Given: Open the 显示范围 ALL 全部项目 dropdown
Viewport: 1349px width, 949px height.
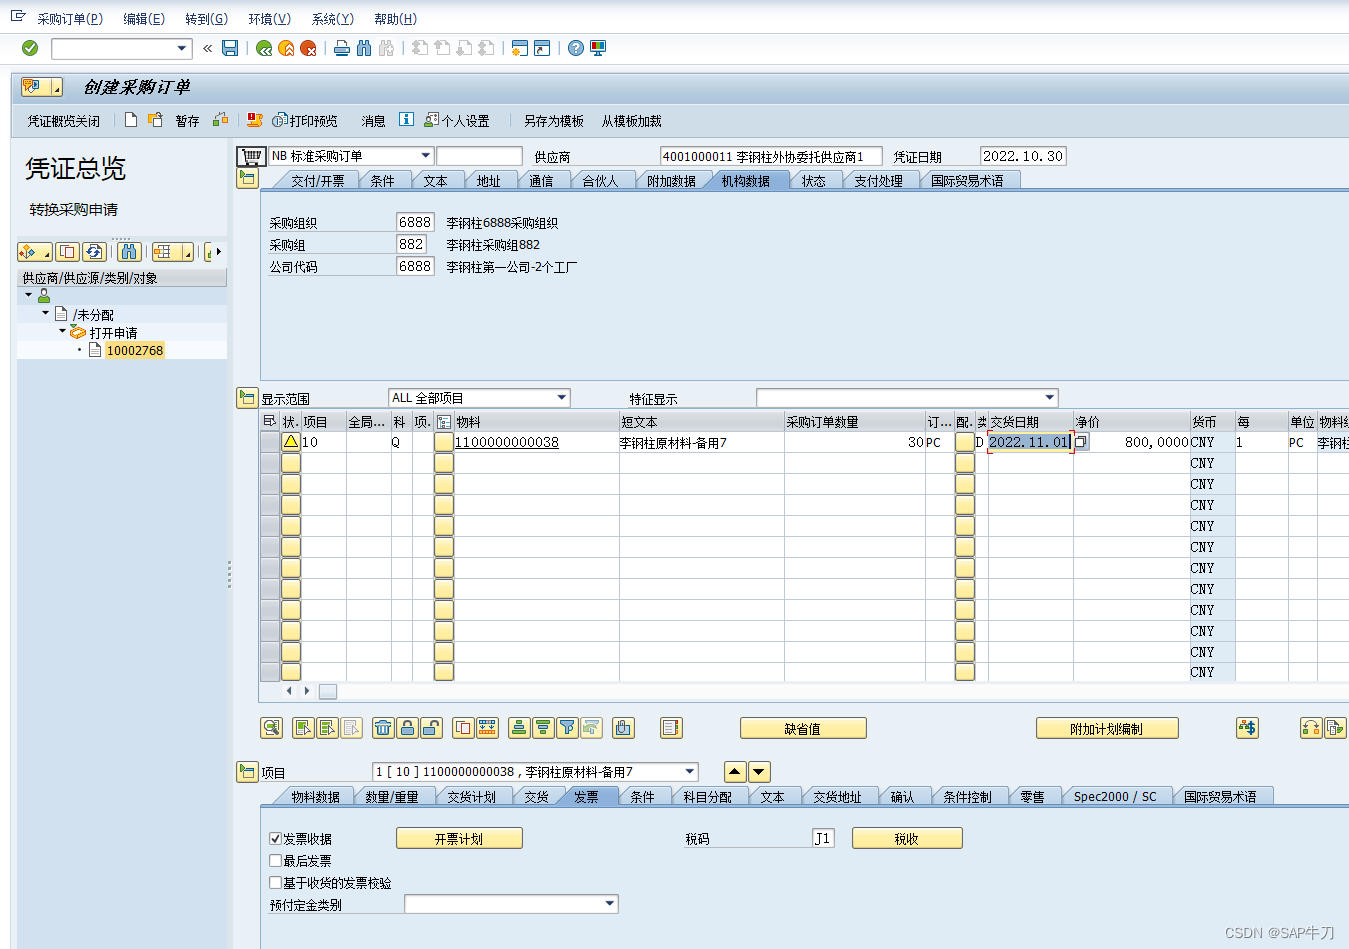Looking at the screenshot, I should [x=562, y=398].
